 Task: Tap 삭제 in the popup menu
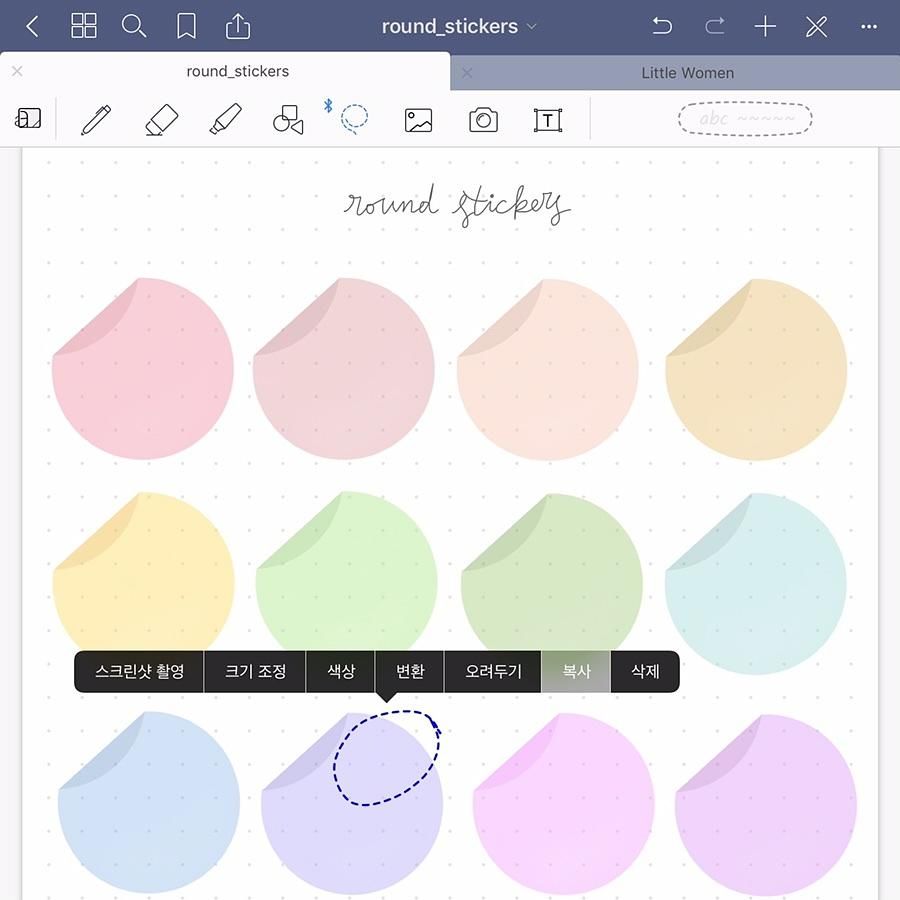pyautogui.click(x=645, y=672)
